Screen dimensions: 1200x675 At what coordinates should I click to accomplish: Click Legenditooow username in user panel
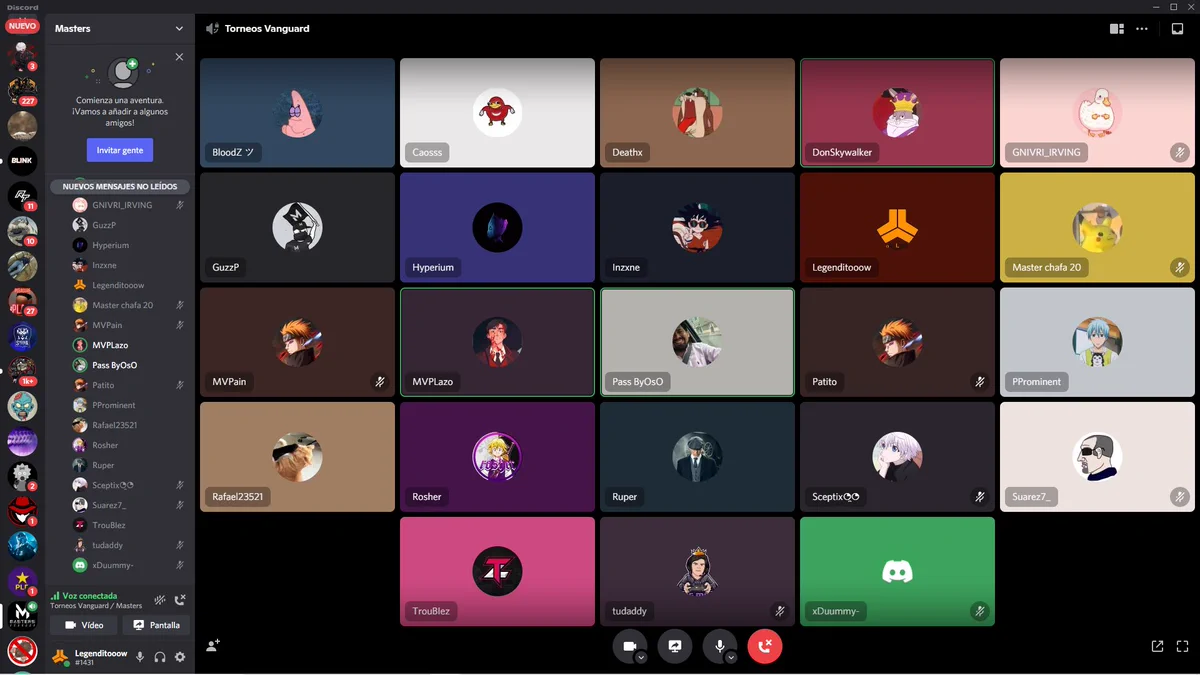[x=102, y=653]
